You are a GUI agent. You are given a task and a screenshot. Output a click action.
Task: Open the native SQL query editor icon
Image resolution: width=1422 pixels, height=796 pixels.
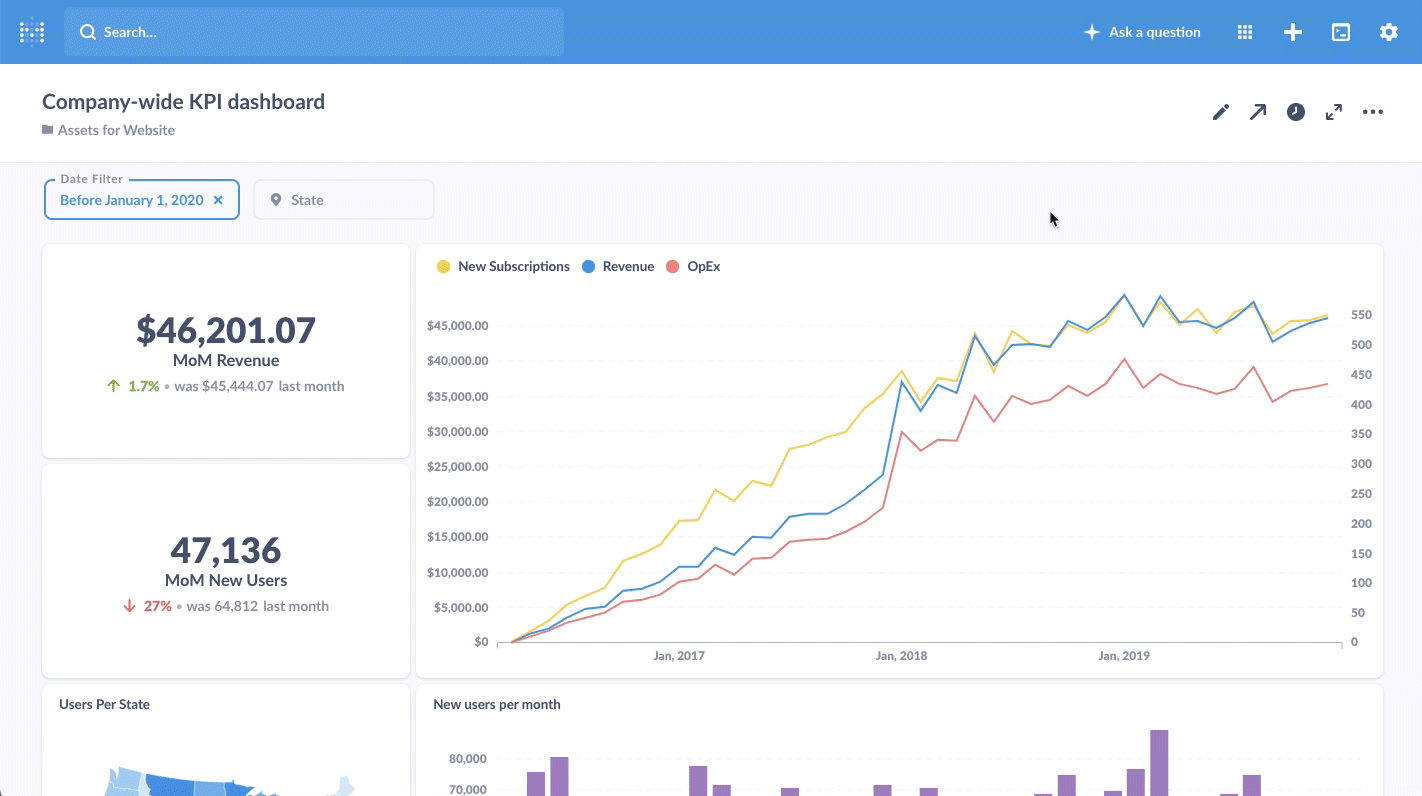[x=1340, y=31]
